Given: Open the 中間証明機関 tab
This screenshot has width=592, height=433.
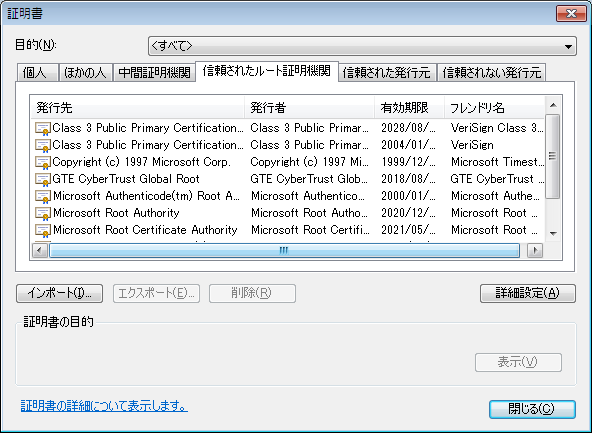Looking at the screenshot, I should point(154,72).
